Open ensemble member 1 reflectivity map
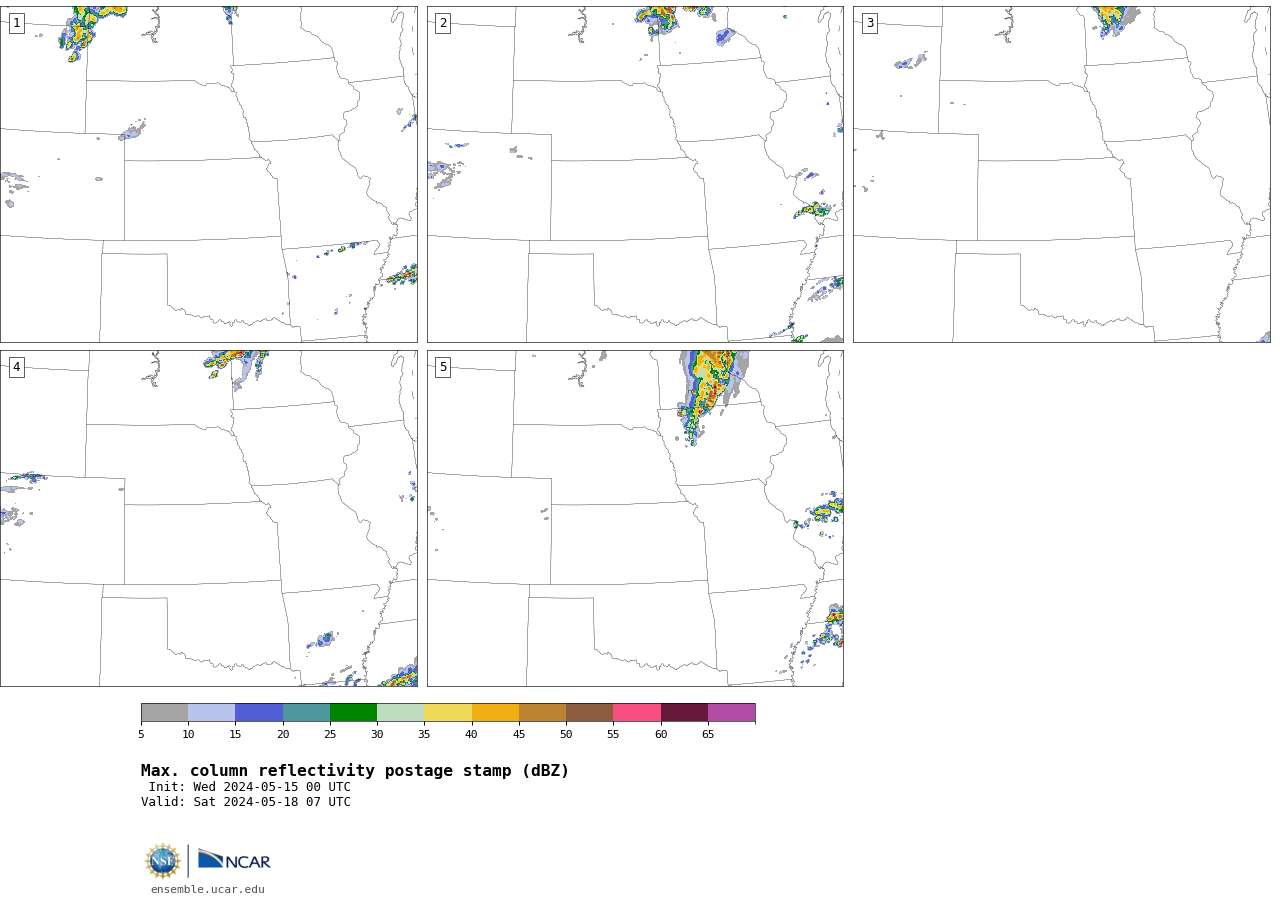 tap(209, 174)
